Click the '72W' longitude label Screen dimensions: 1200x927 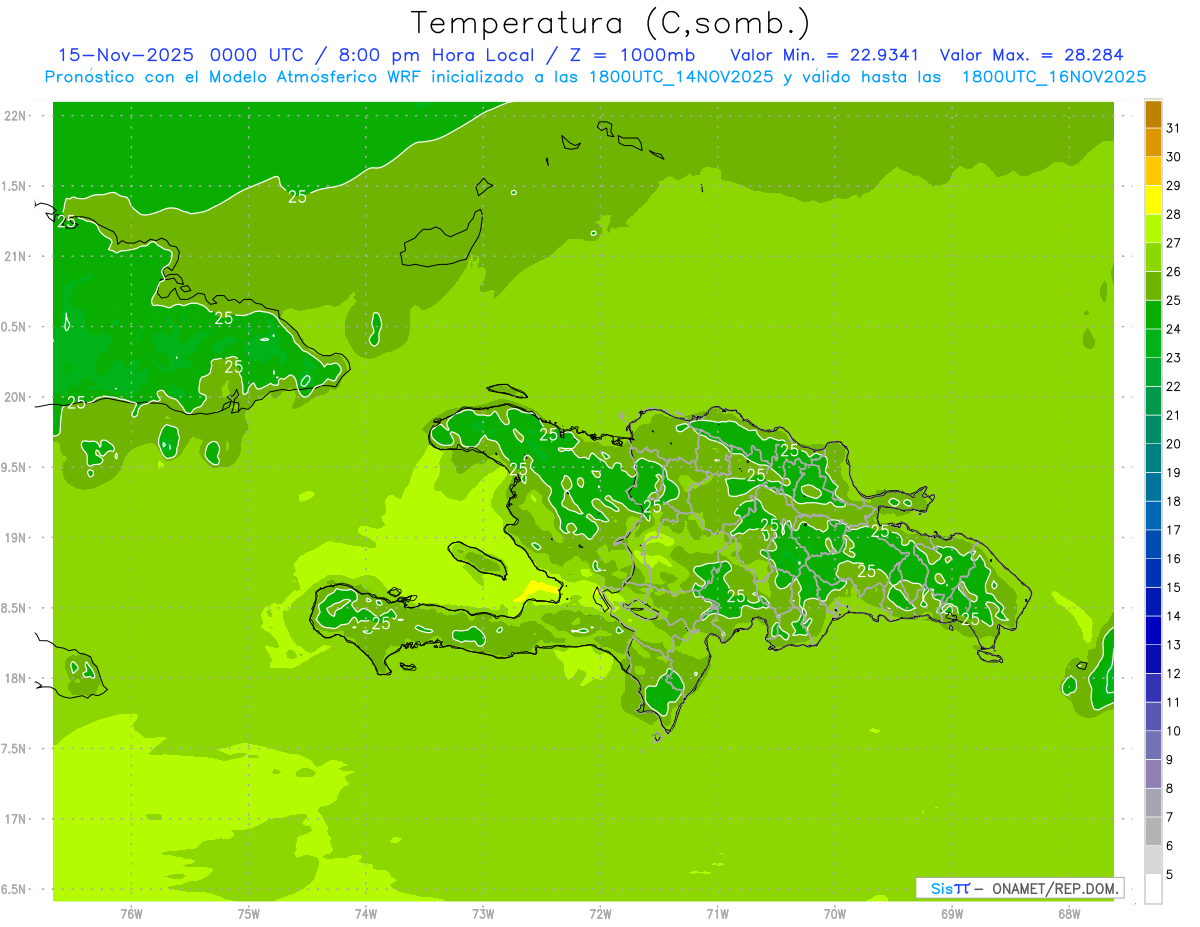(600, 914)
